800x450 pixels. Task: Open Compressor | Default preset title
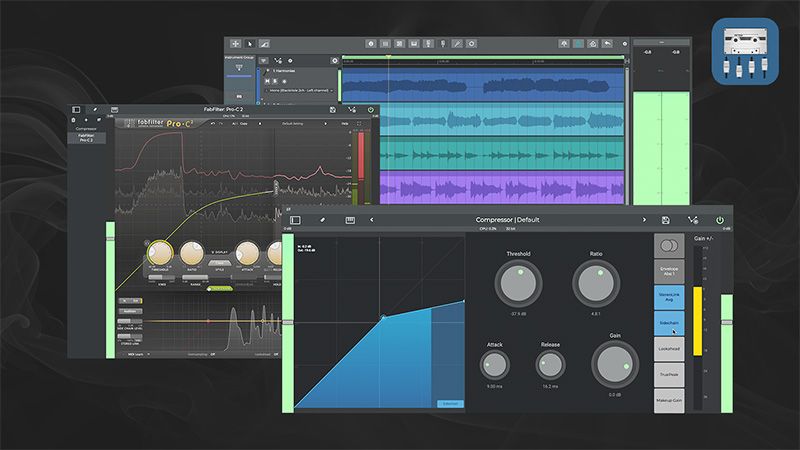(x=507, y=220)
